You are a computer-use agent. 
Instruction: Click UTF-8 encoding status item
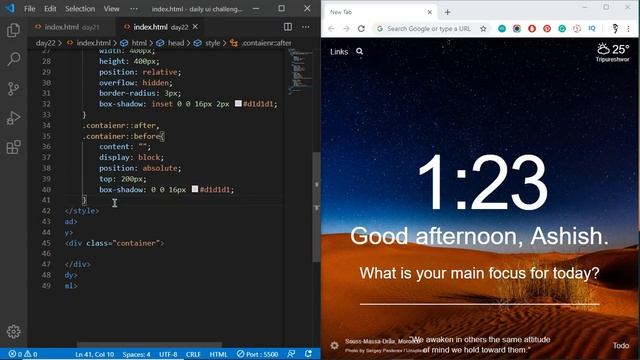click(168, 354)
